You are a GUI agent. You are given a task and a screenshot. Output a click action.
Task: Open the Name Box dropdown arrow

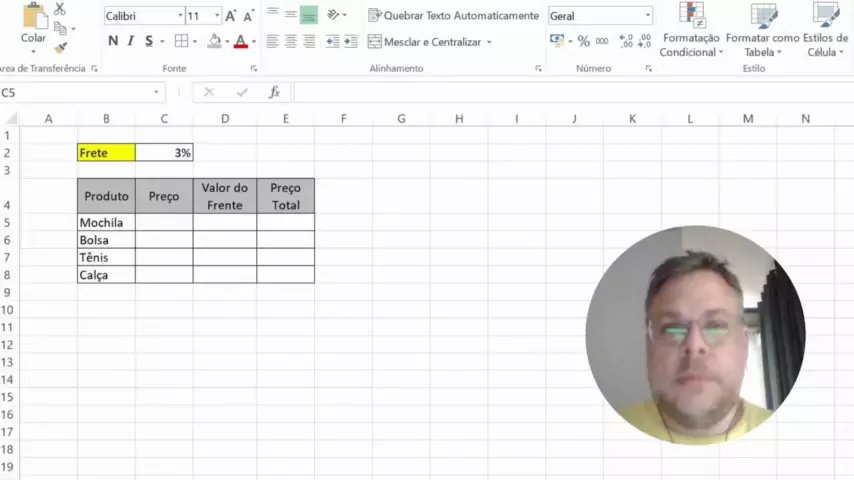click(x=156, y=92)
